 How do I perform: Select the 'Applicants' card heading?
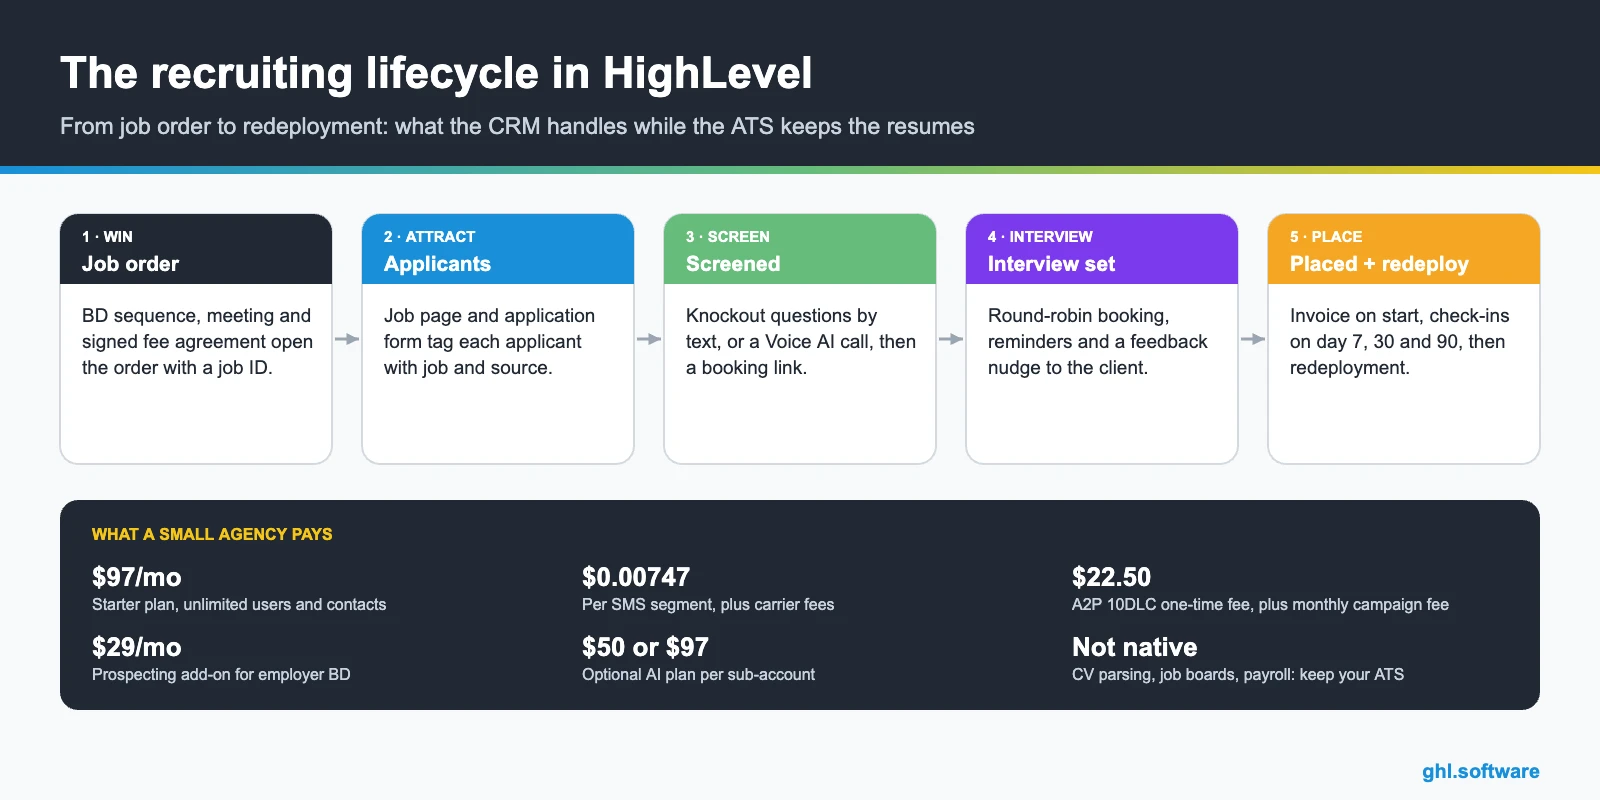(x=437, y=264)
